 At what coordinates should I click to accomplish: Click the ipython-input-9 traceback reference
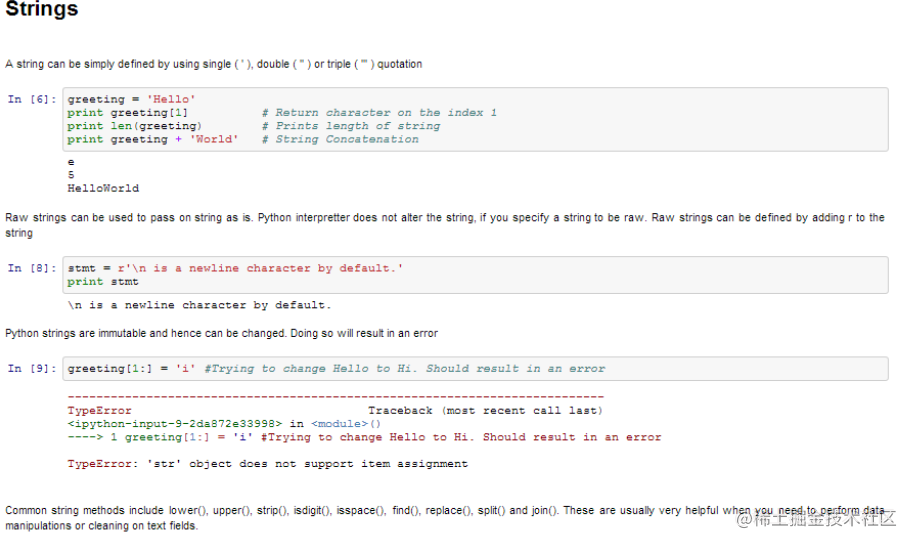(x=175, y=424)
